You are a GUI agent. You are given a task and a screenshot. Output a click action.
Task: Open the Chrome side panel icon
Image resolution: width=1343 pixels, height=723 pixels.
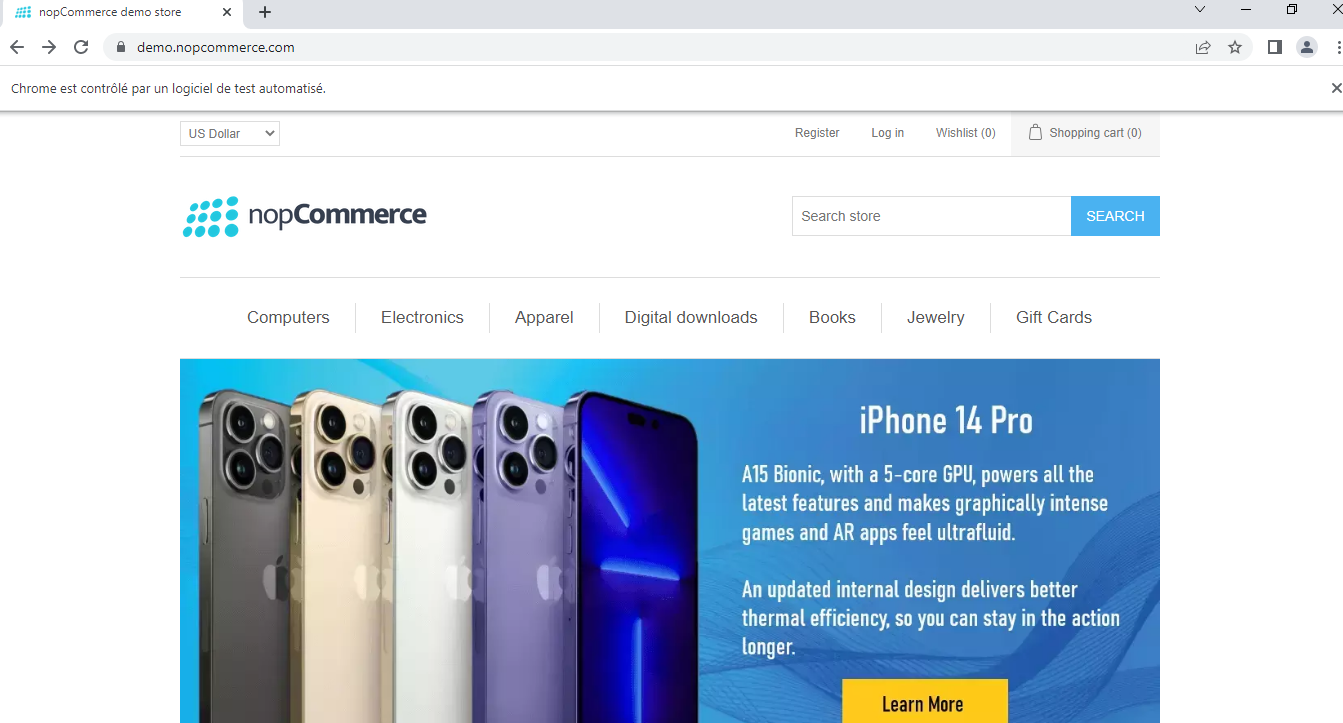(x=1275, y=47)
